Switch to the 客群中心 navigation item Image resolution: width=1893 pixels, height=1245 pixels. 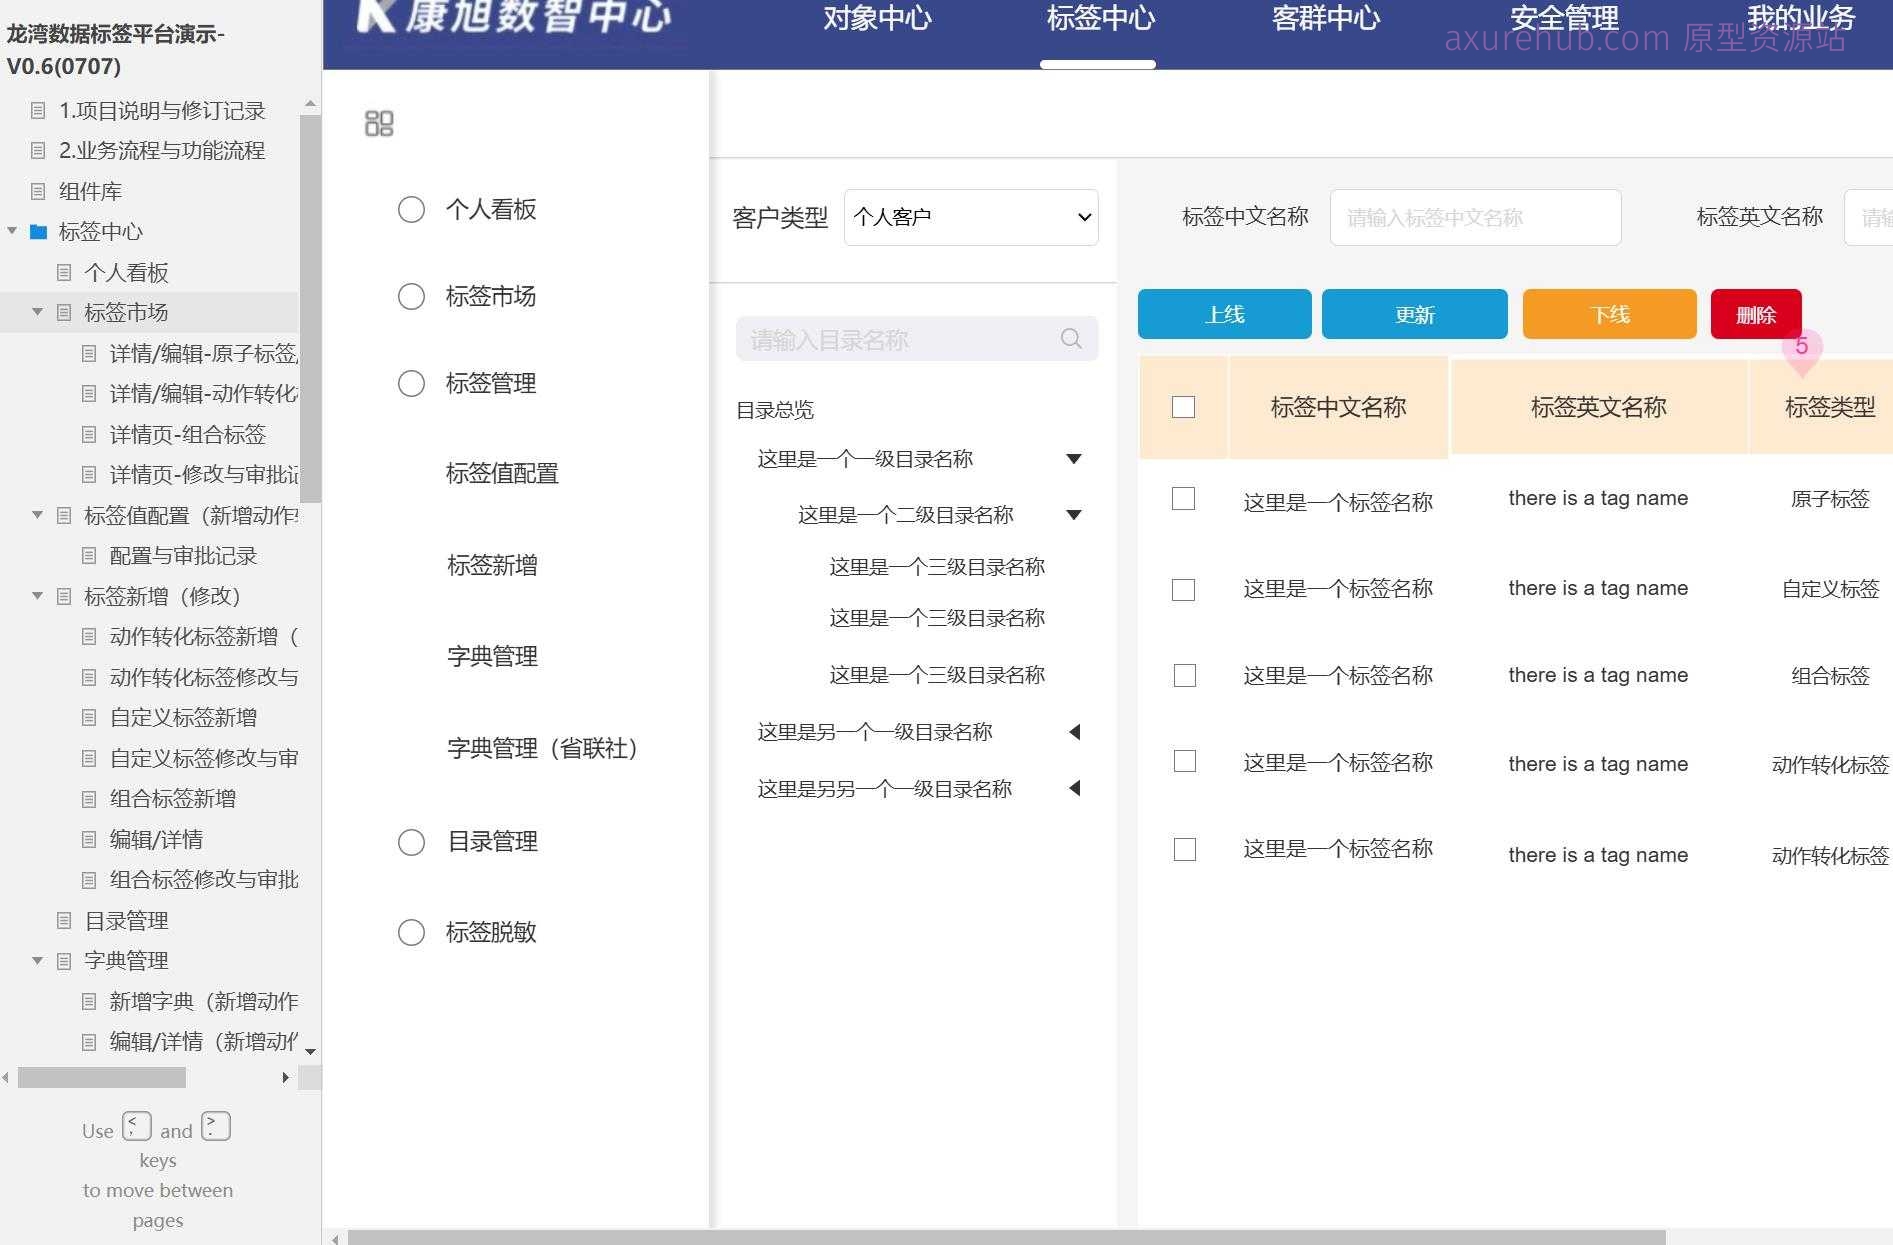[x=1325, y=18]
